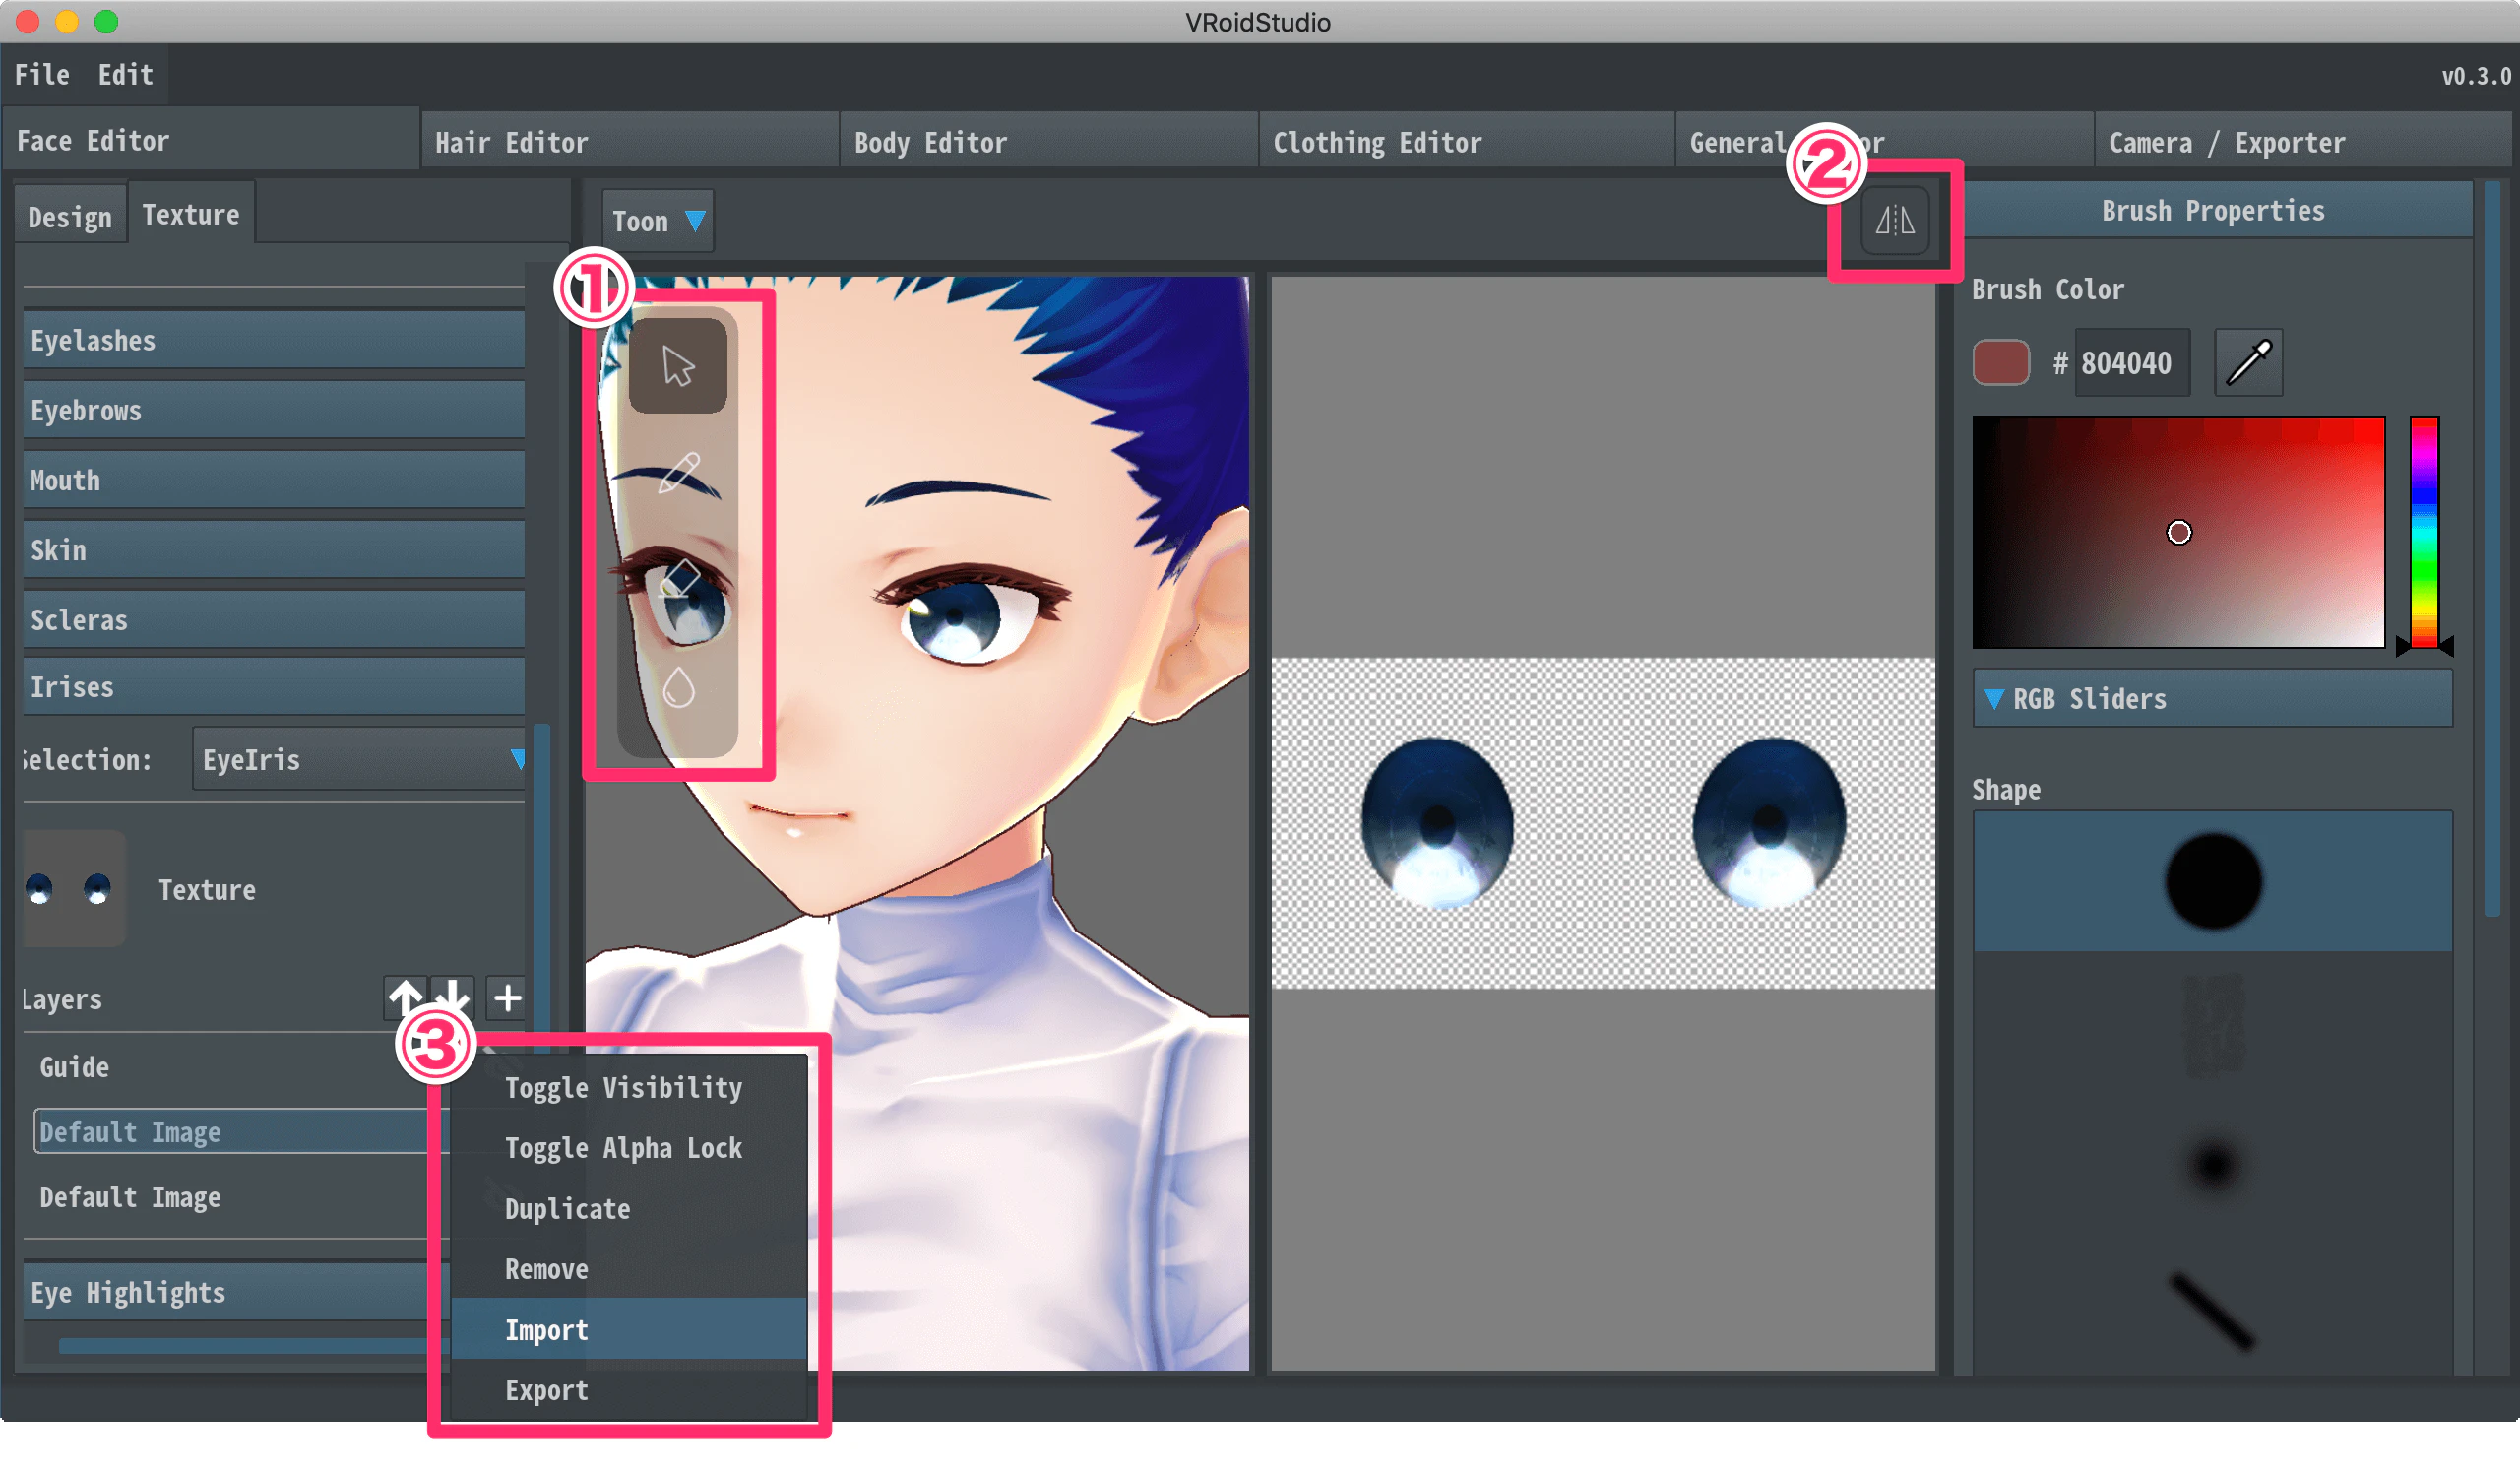The height and width of the screenshot is (1479, 2520).
Task: Add a new layer with plus icon
Action: 507,998
